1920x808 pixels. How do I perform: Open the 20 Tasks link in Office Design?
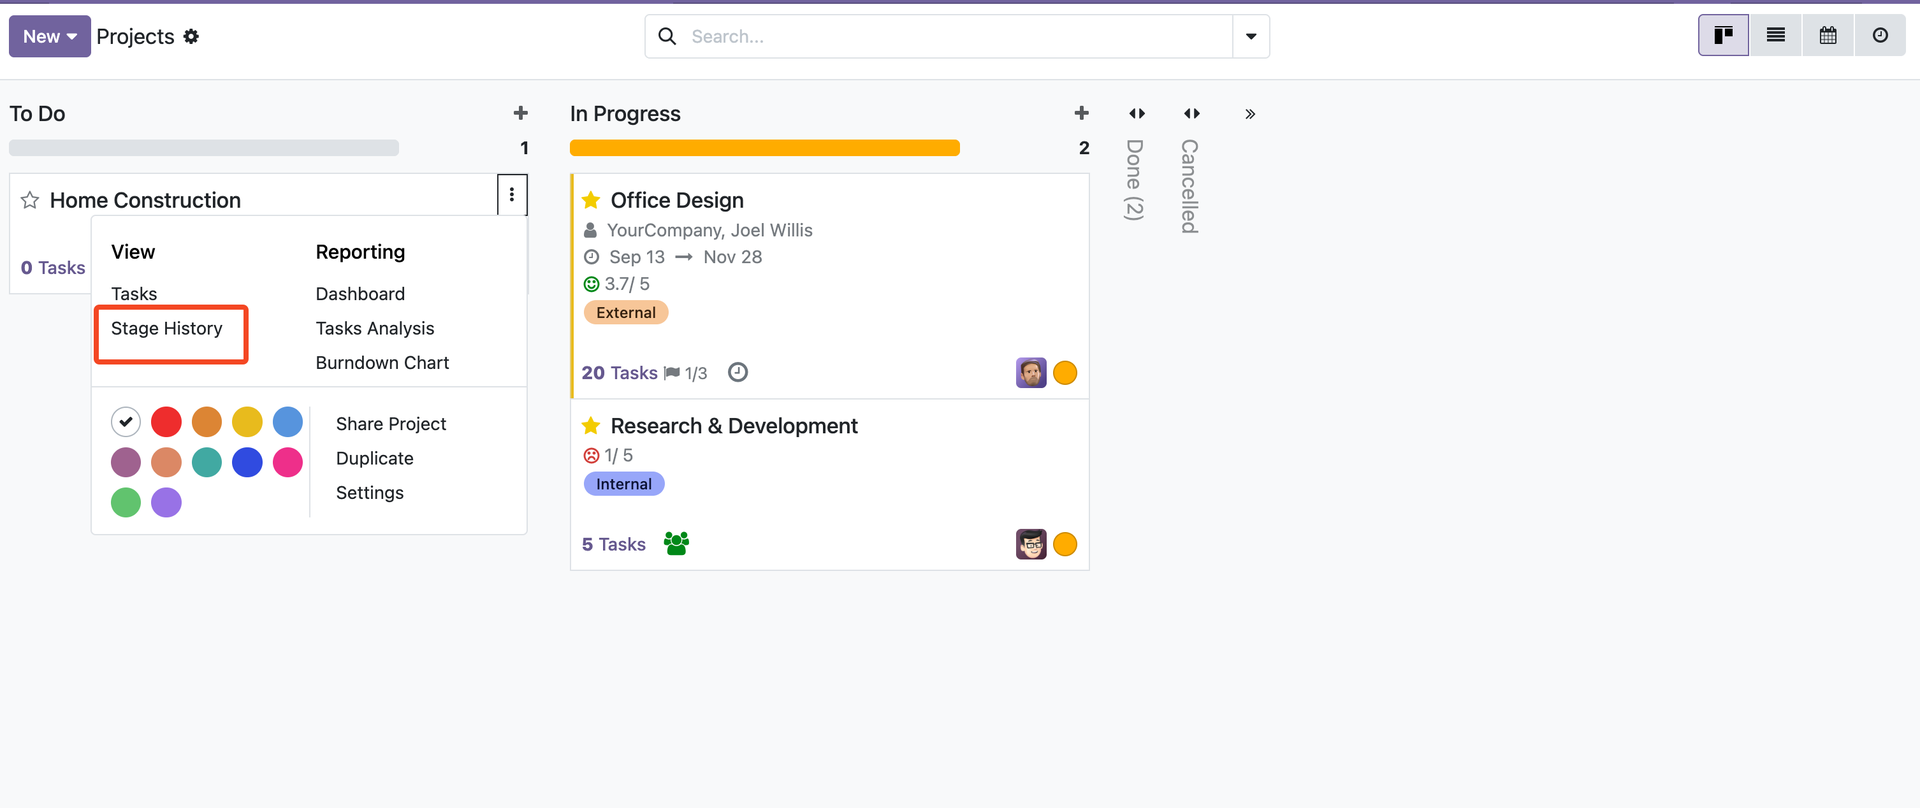pos(619,373)
